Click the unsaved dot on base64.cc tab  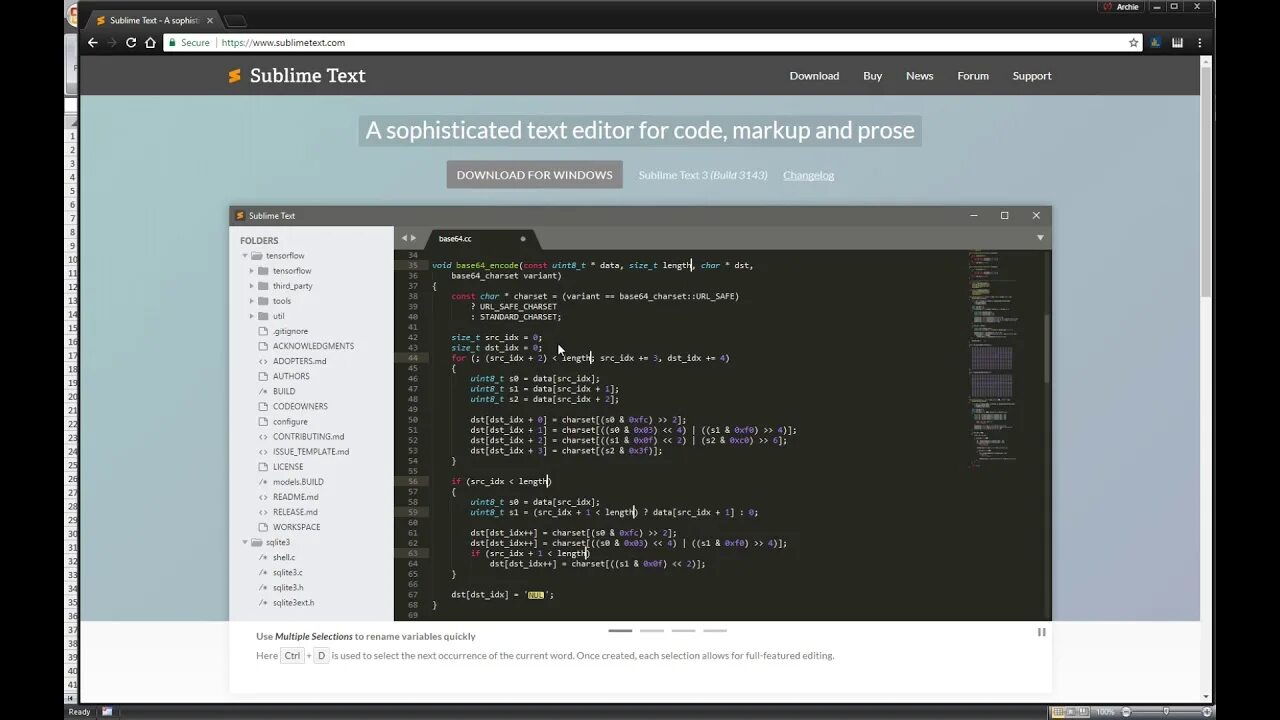[522, 239]
